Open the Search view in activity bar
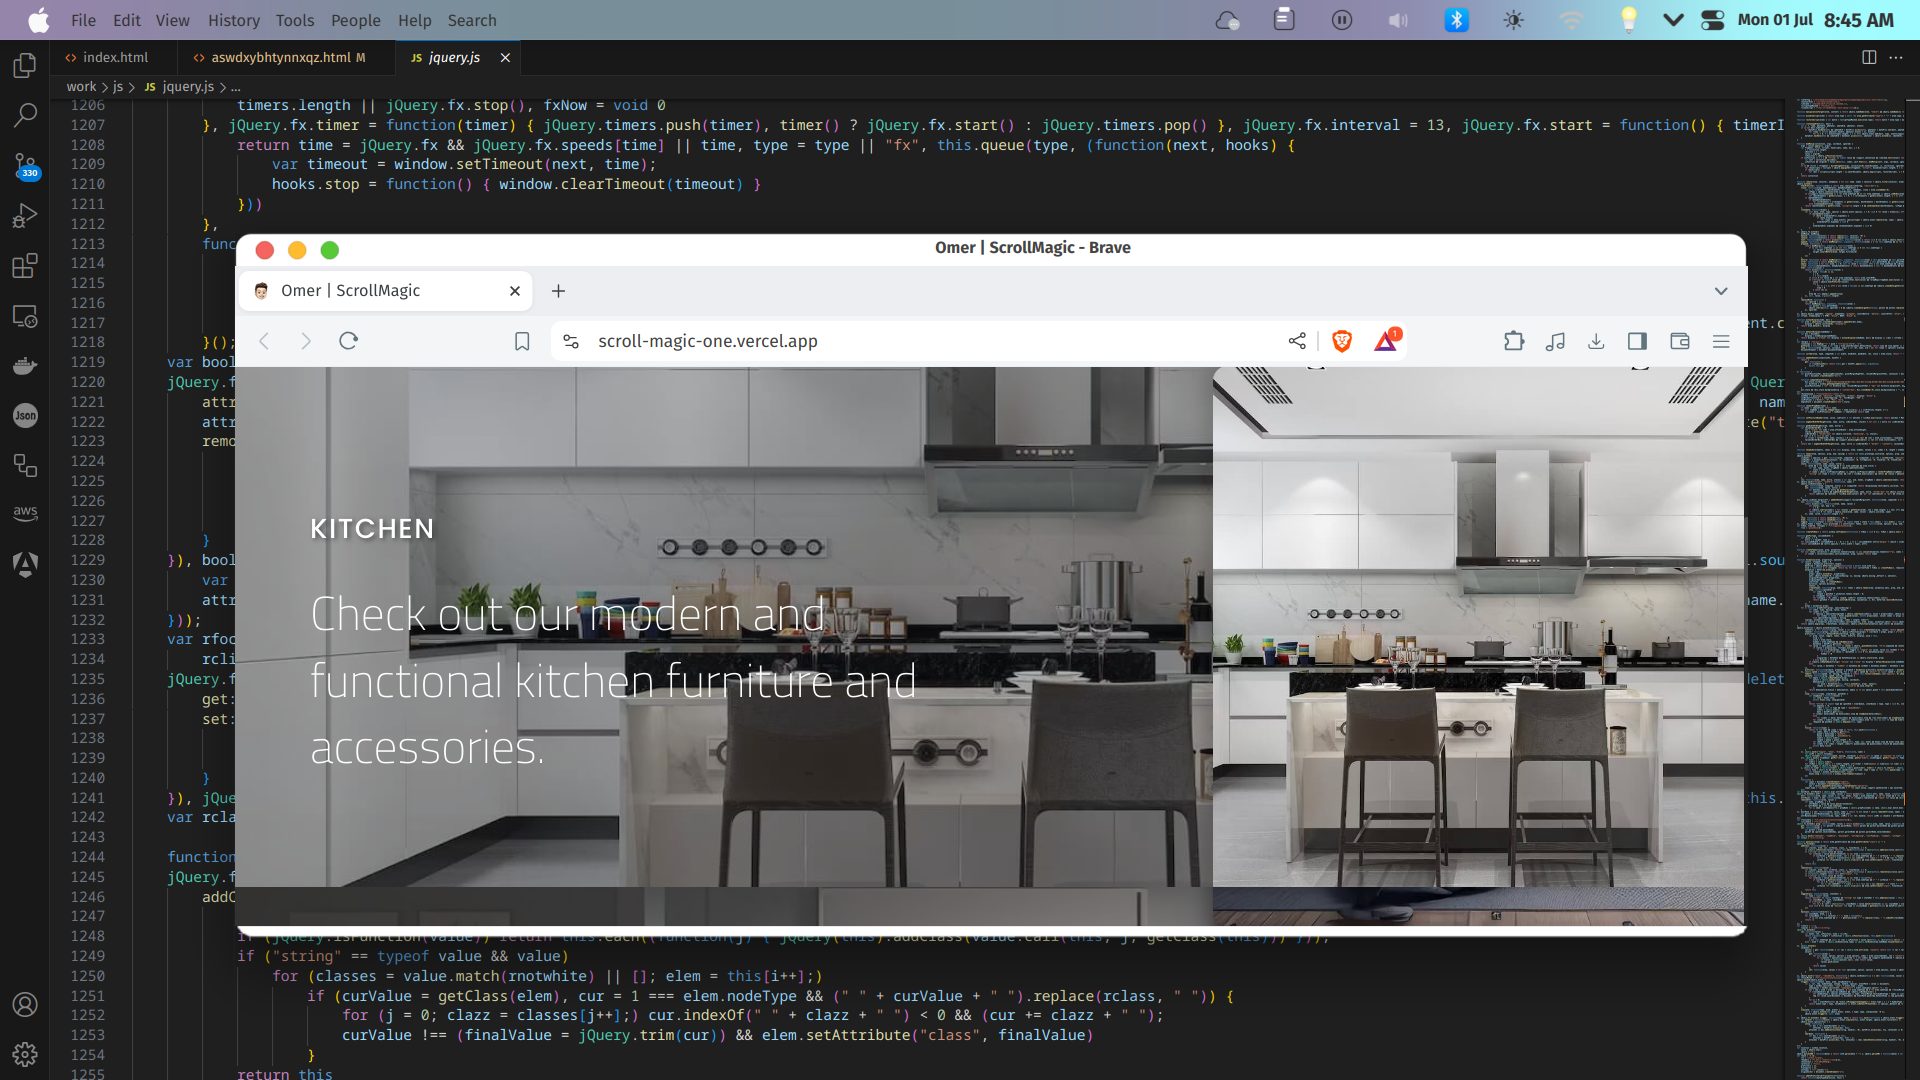1920x1080 pixels. (25, 115)
